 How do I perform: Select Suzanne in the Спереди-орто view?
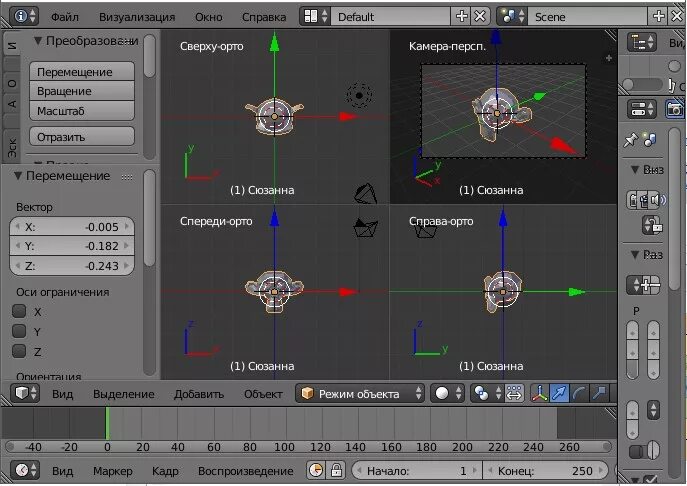pyautogui.click(x=274, y=291)
